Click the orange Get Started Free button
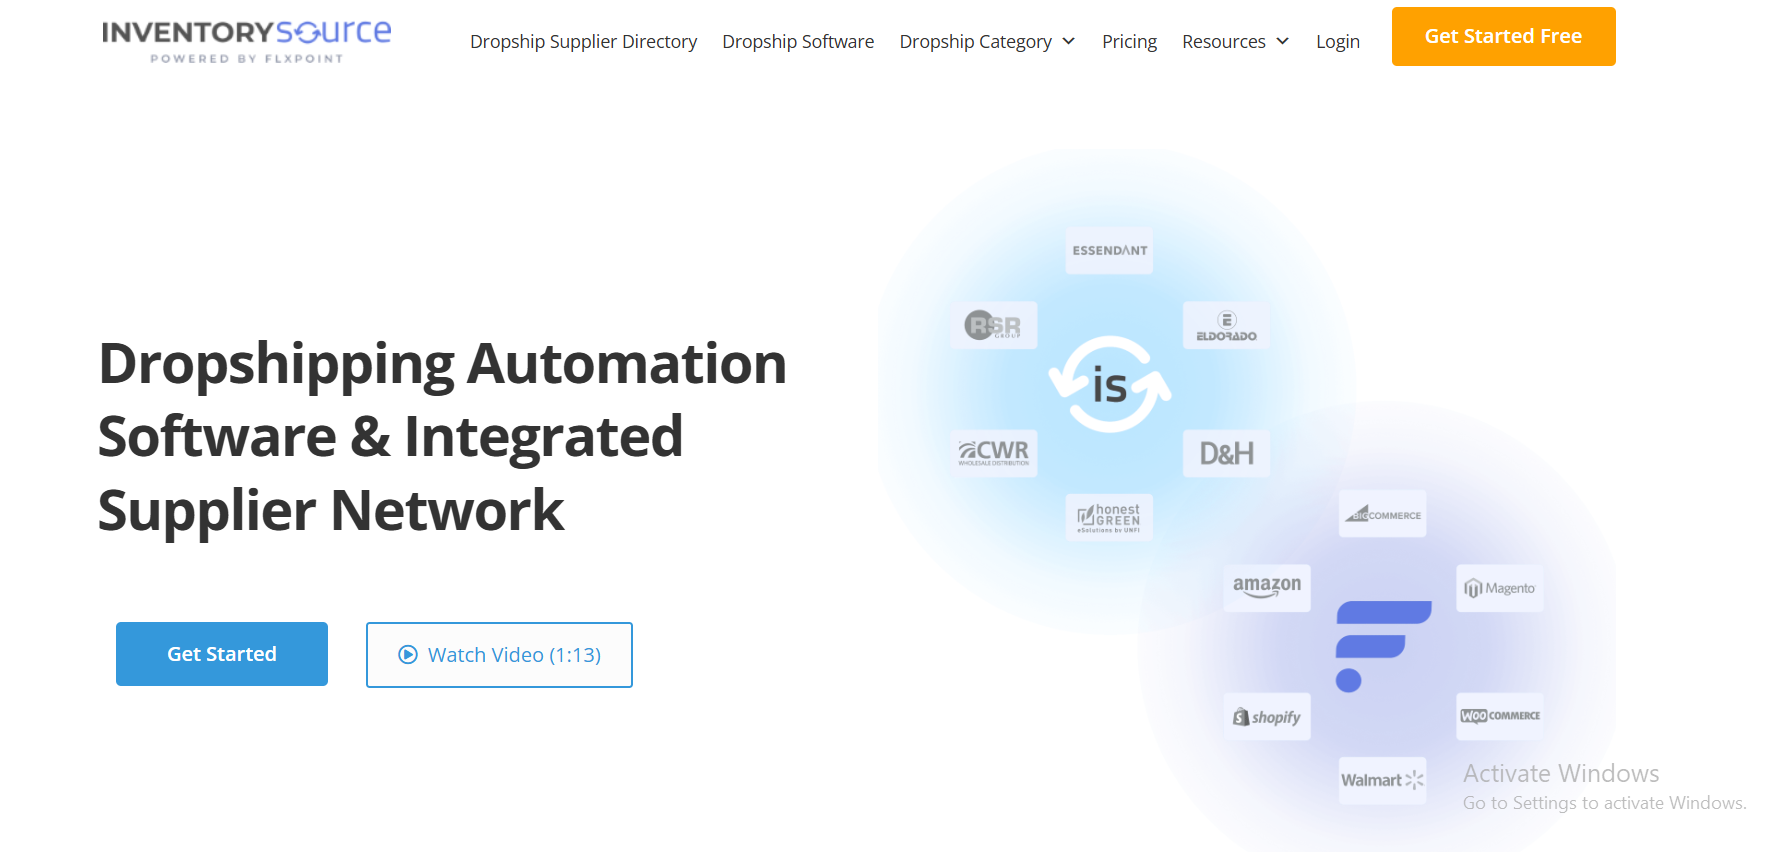The height and width of the screenshot is (852, 1765). tap(1503, 36)
